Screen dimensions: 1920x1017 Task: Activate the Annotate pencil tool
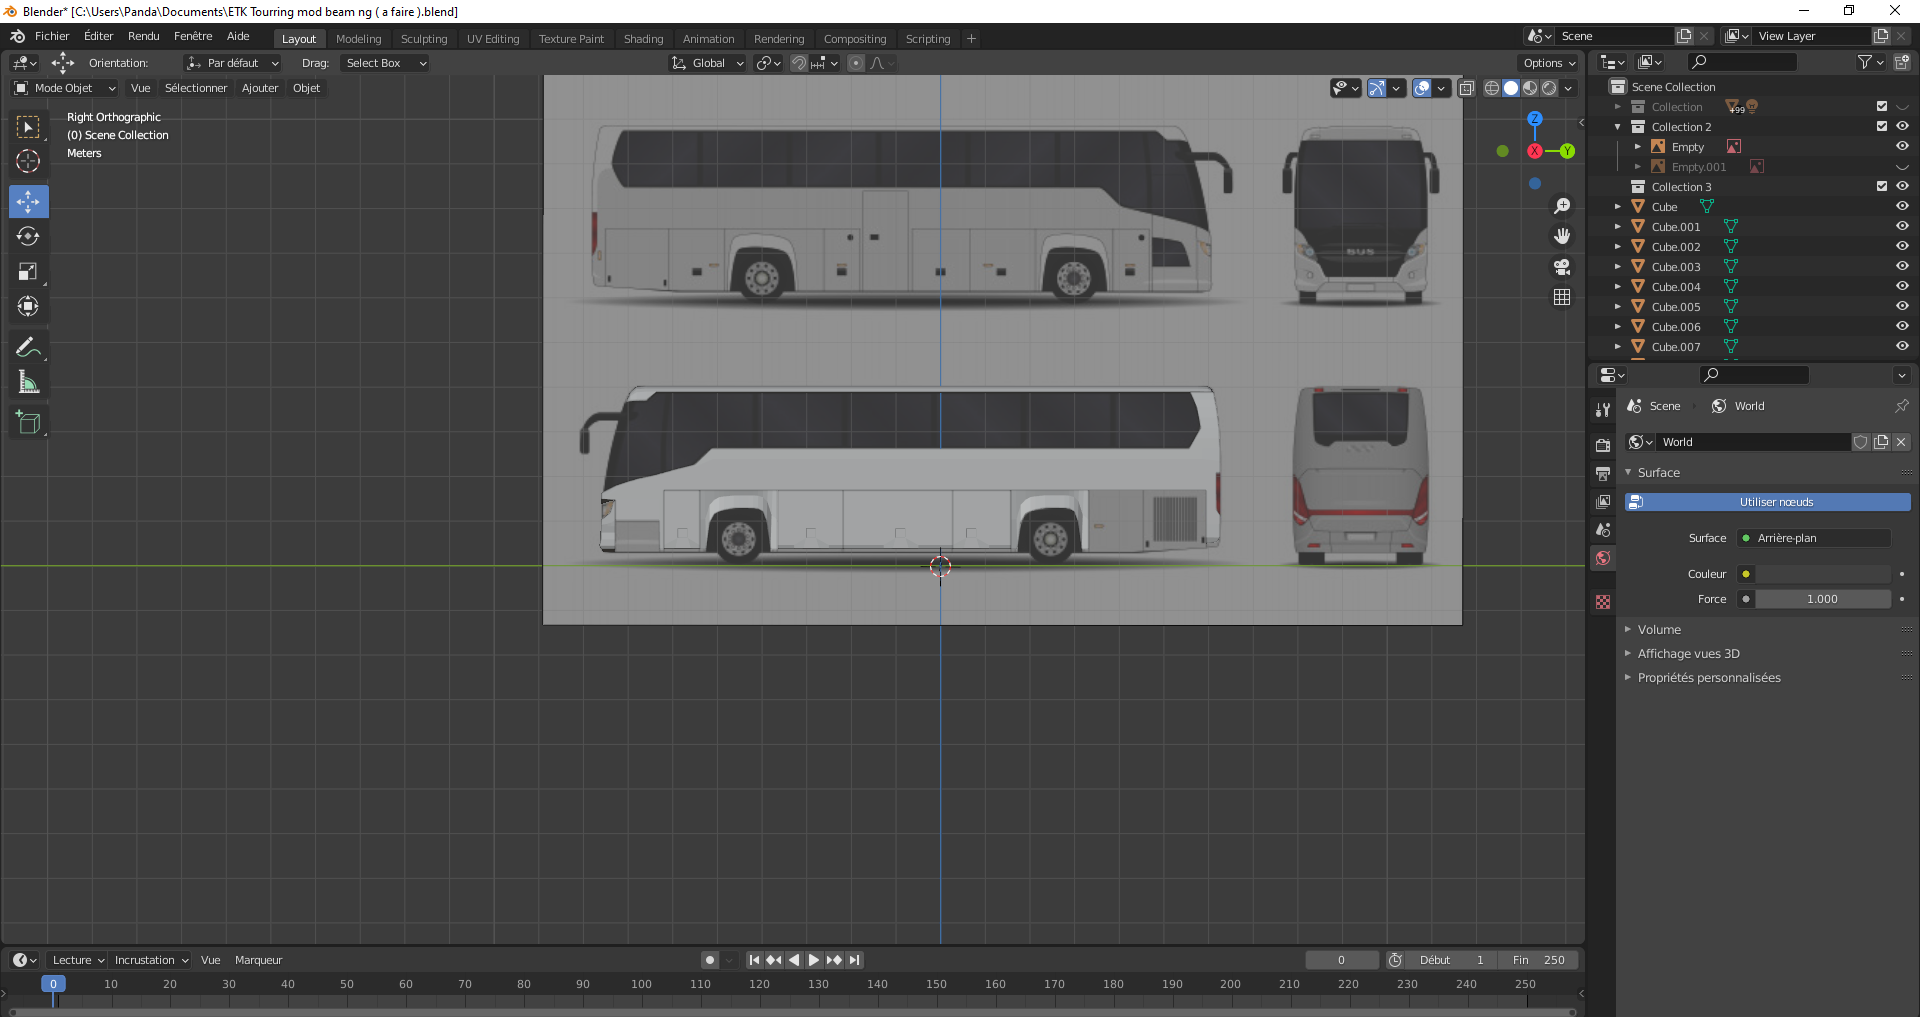[28, 348]
